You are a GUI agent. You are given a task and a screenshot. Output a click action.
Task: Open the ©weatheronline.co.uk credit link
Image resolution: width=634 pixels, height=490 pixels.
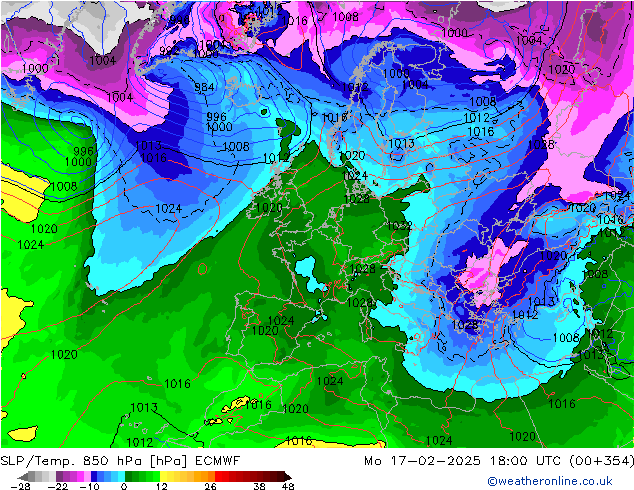[550, 481]
